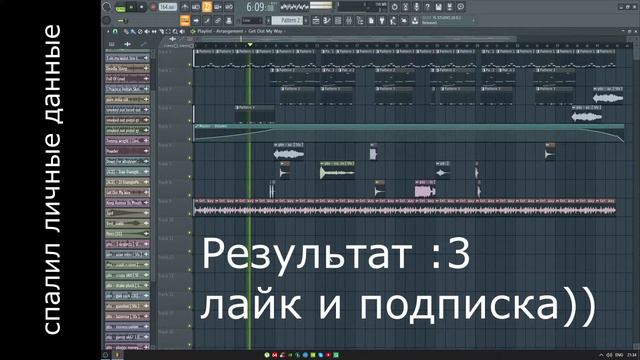The height and width of the screenshot is (360, 640).
Task: Toggle Track 6 mute dot
Action: coord(189,158)
